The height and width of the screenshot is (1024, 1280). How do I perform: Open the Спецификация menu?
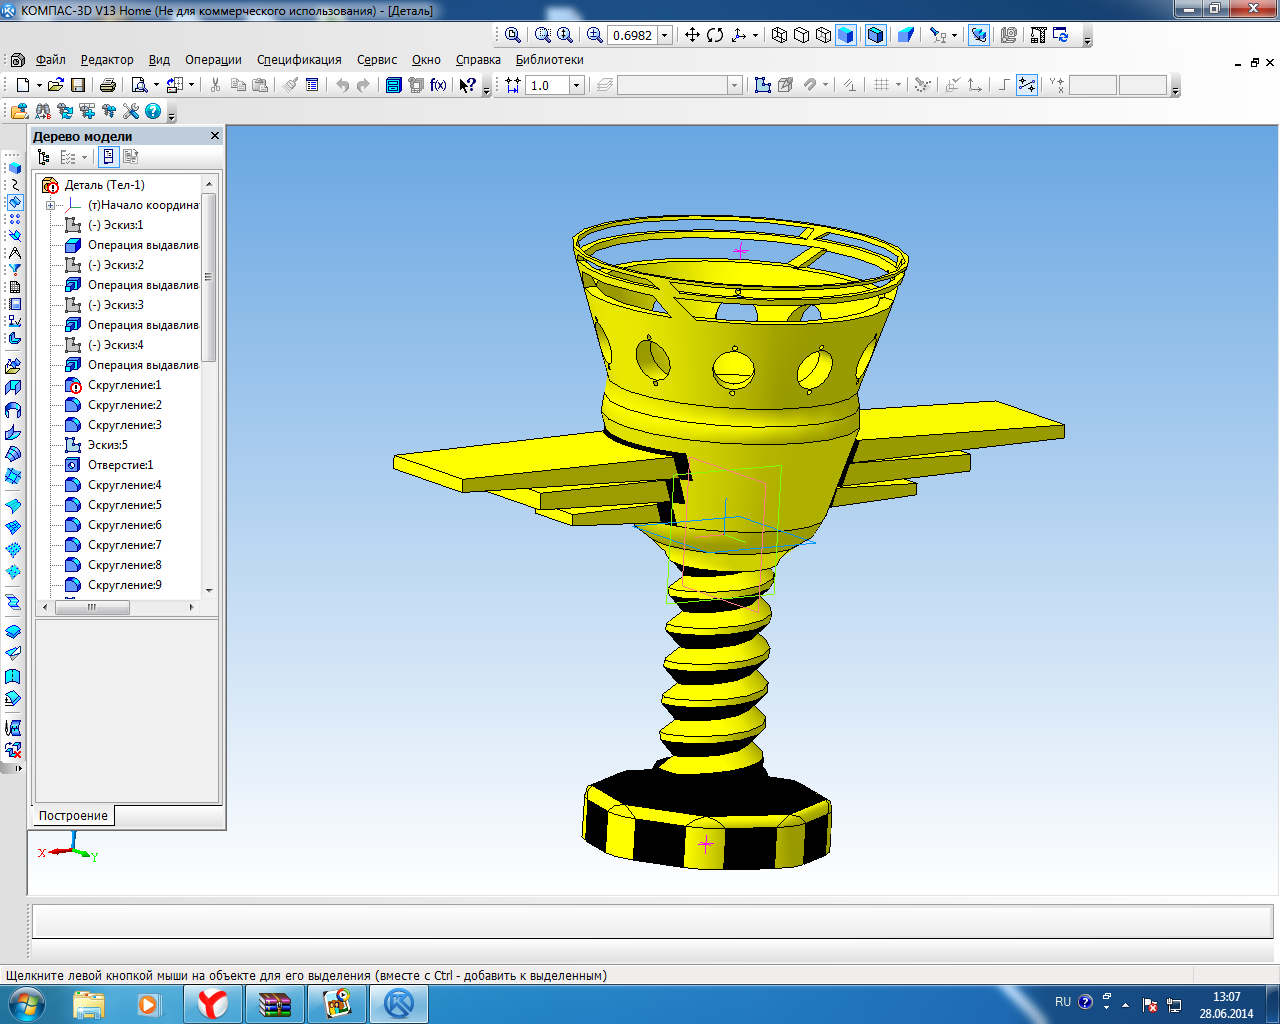[299, 60]
